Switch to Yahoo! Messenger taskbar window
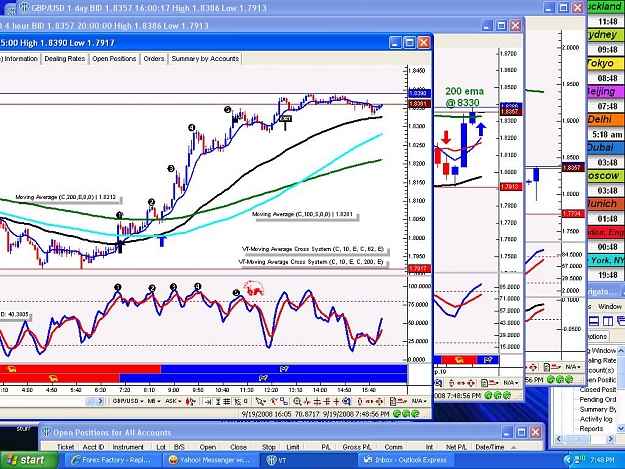This screenshot has width=625, height=469. [x=210, y=460]
